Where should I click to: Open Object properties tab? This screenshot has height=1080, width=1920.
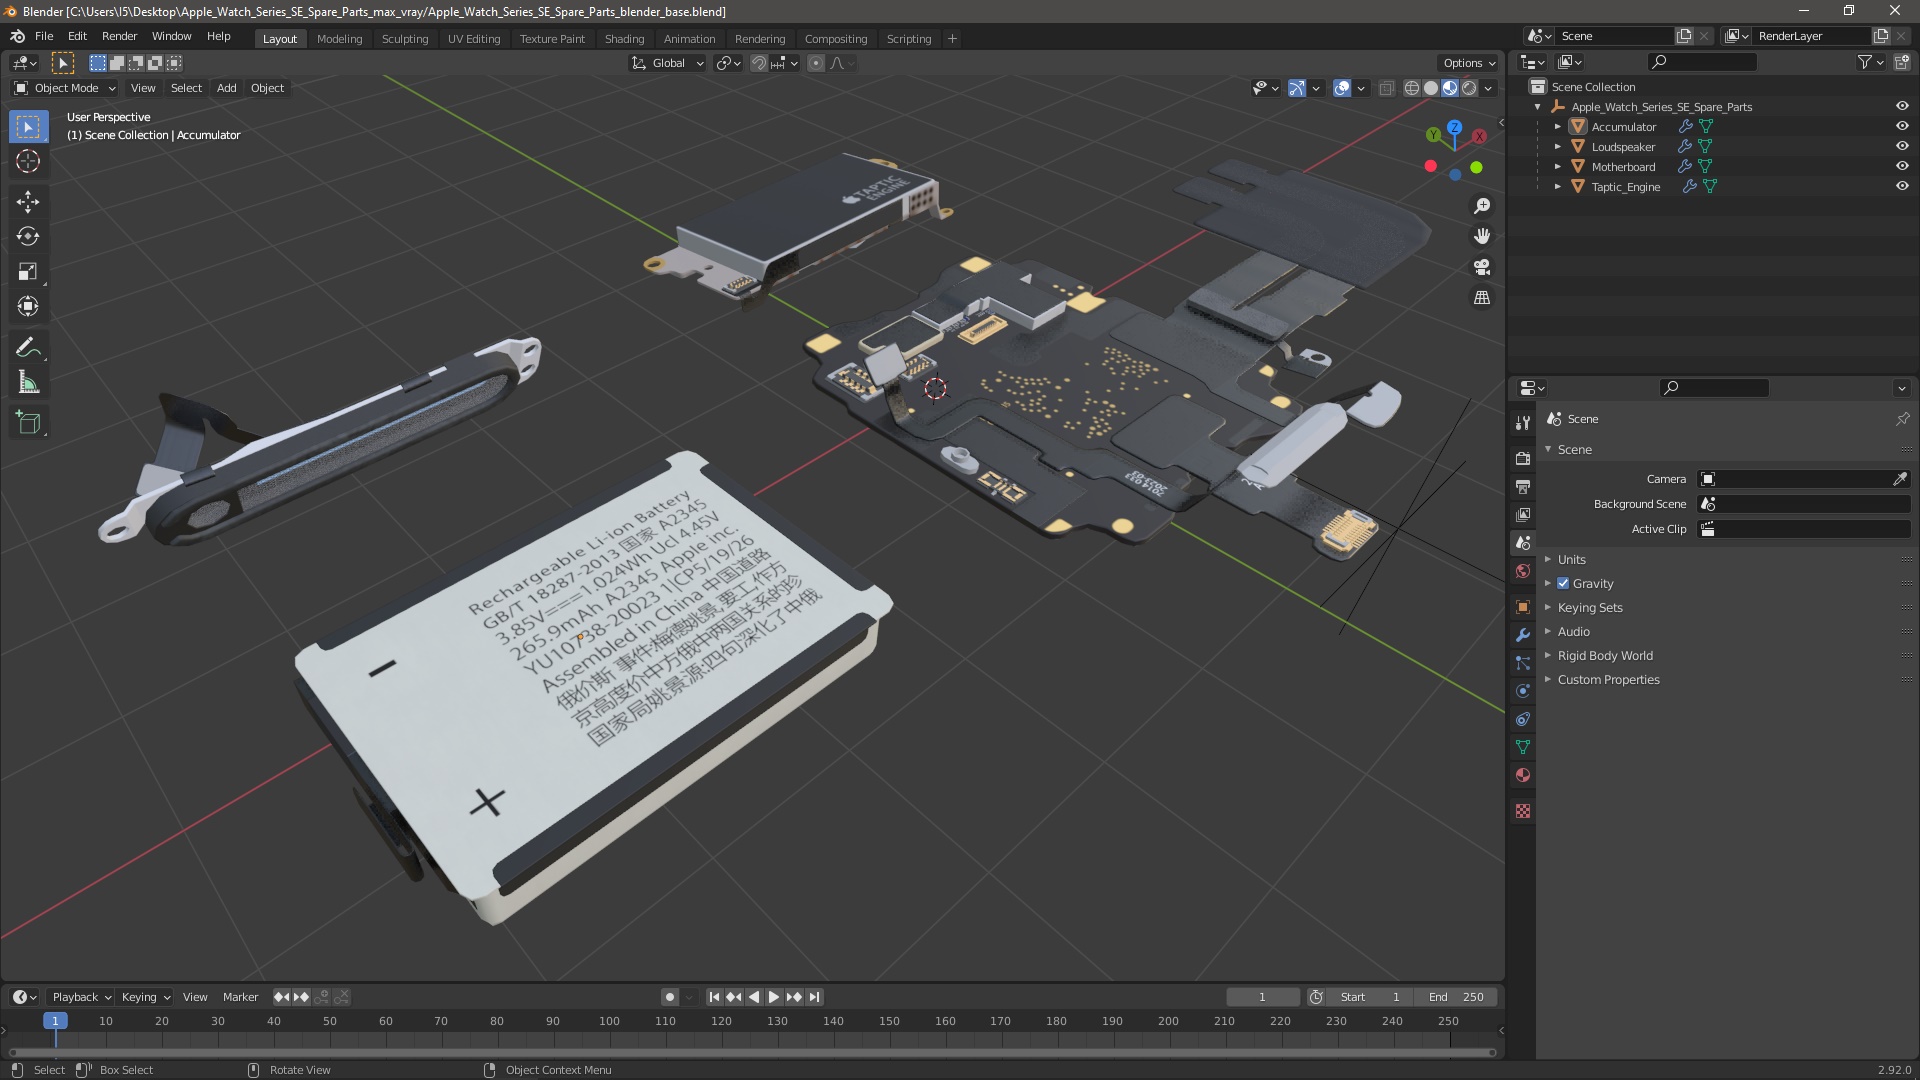click(1523, 607)
